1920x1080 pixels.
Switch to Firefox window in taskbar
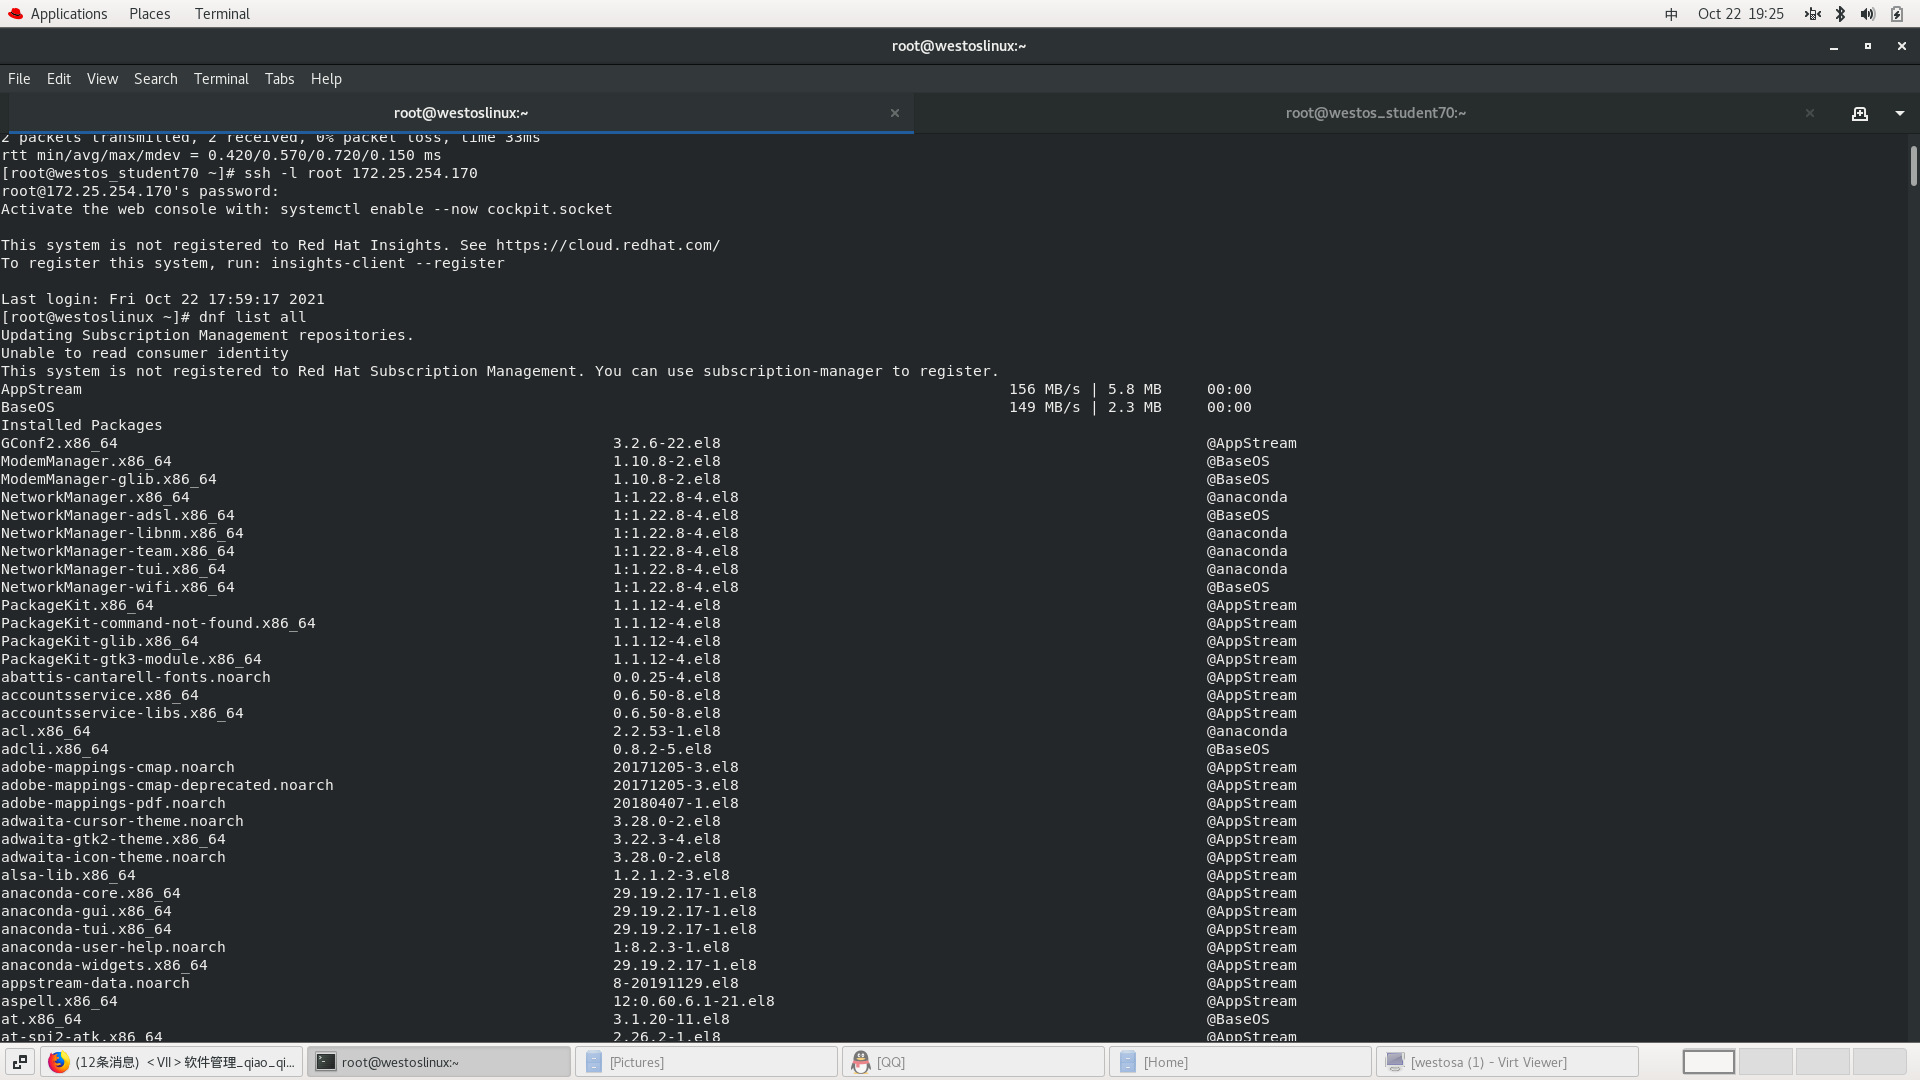171,1062
